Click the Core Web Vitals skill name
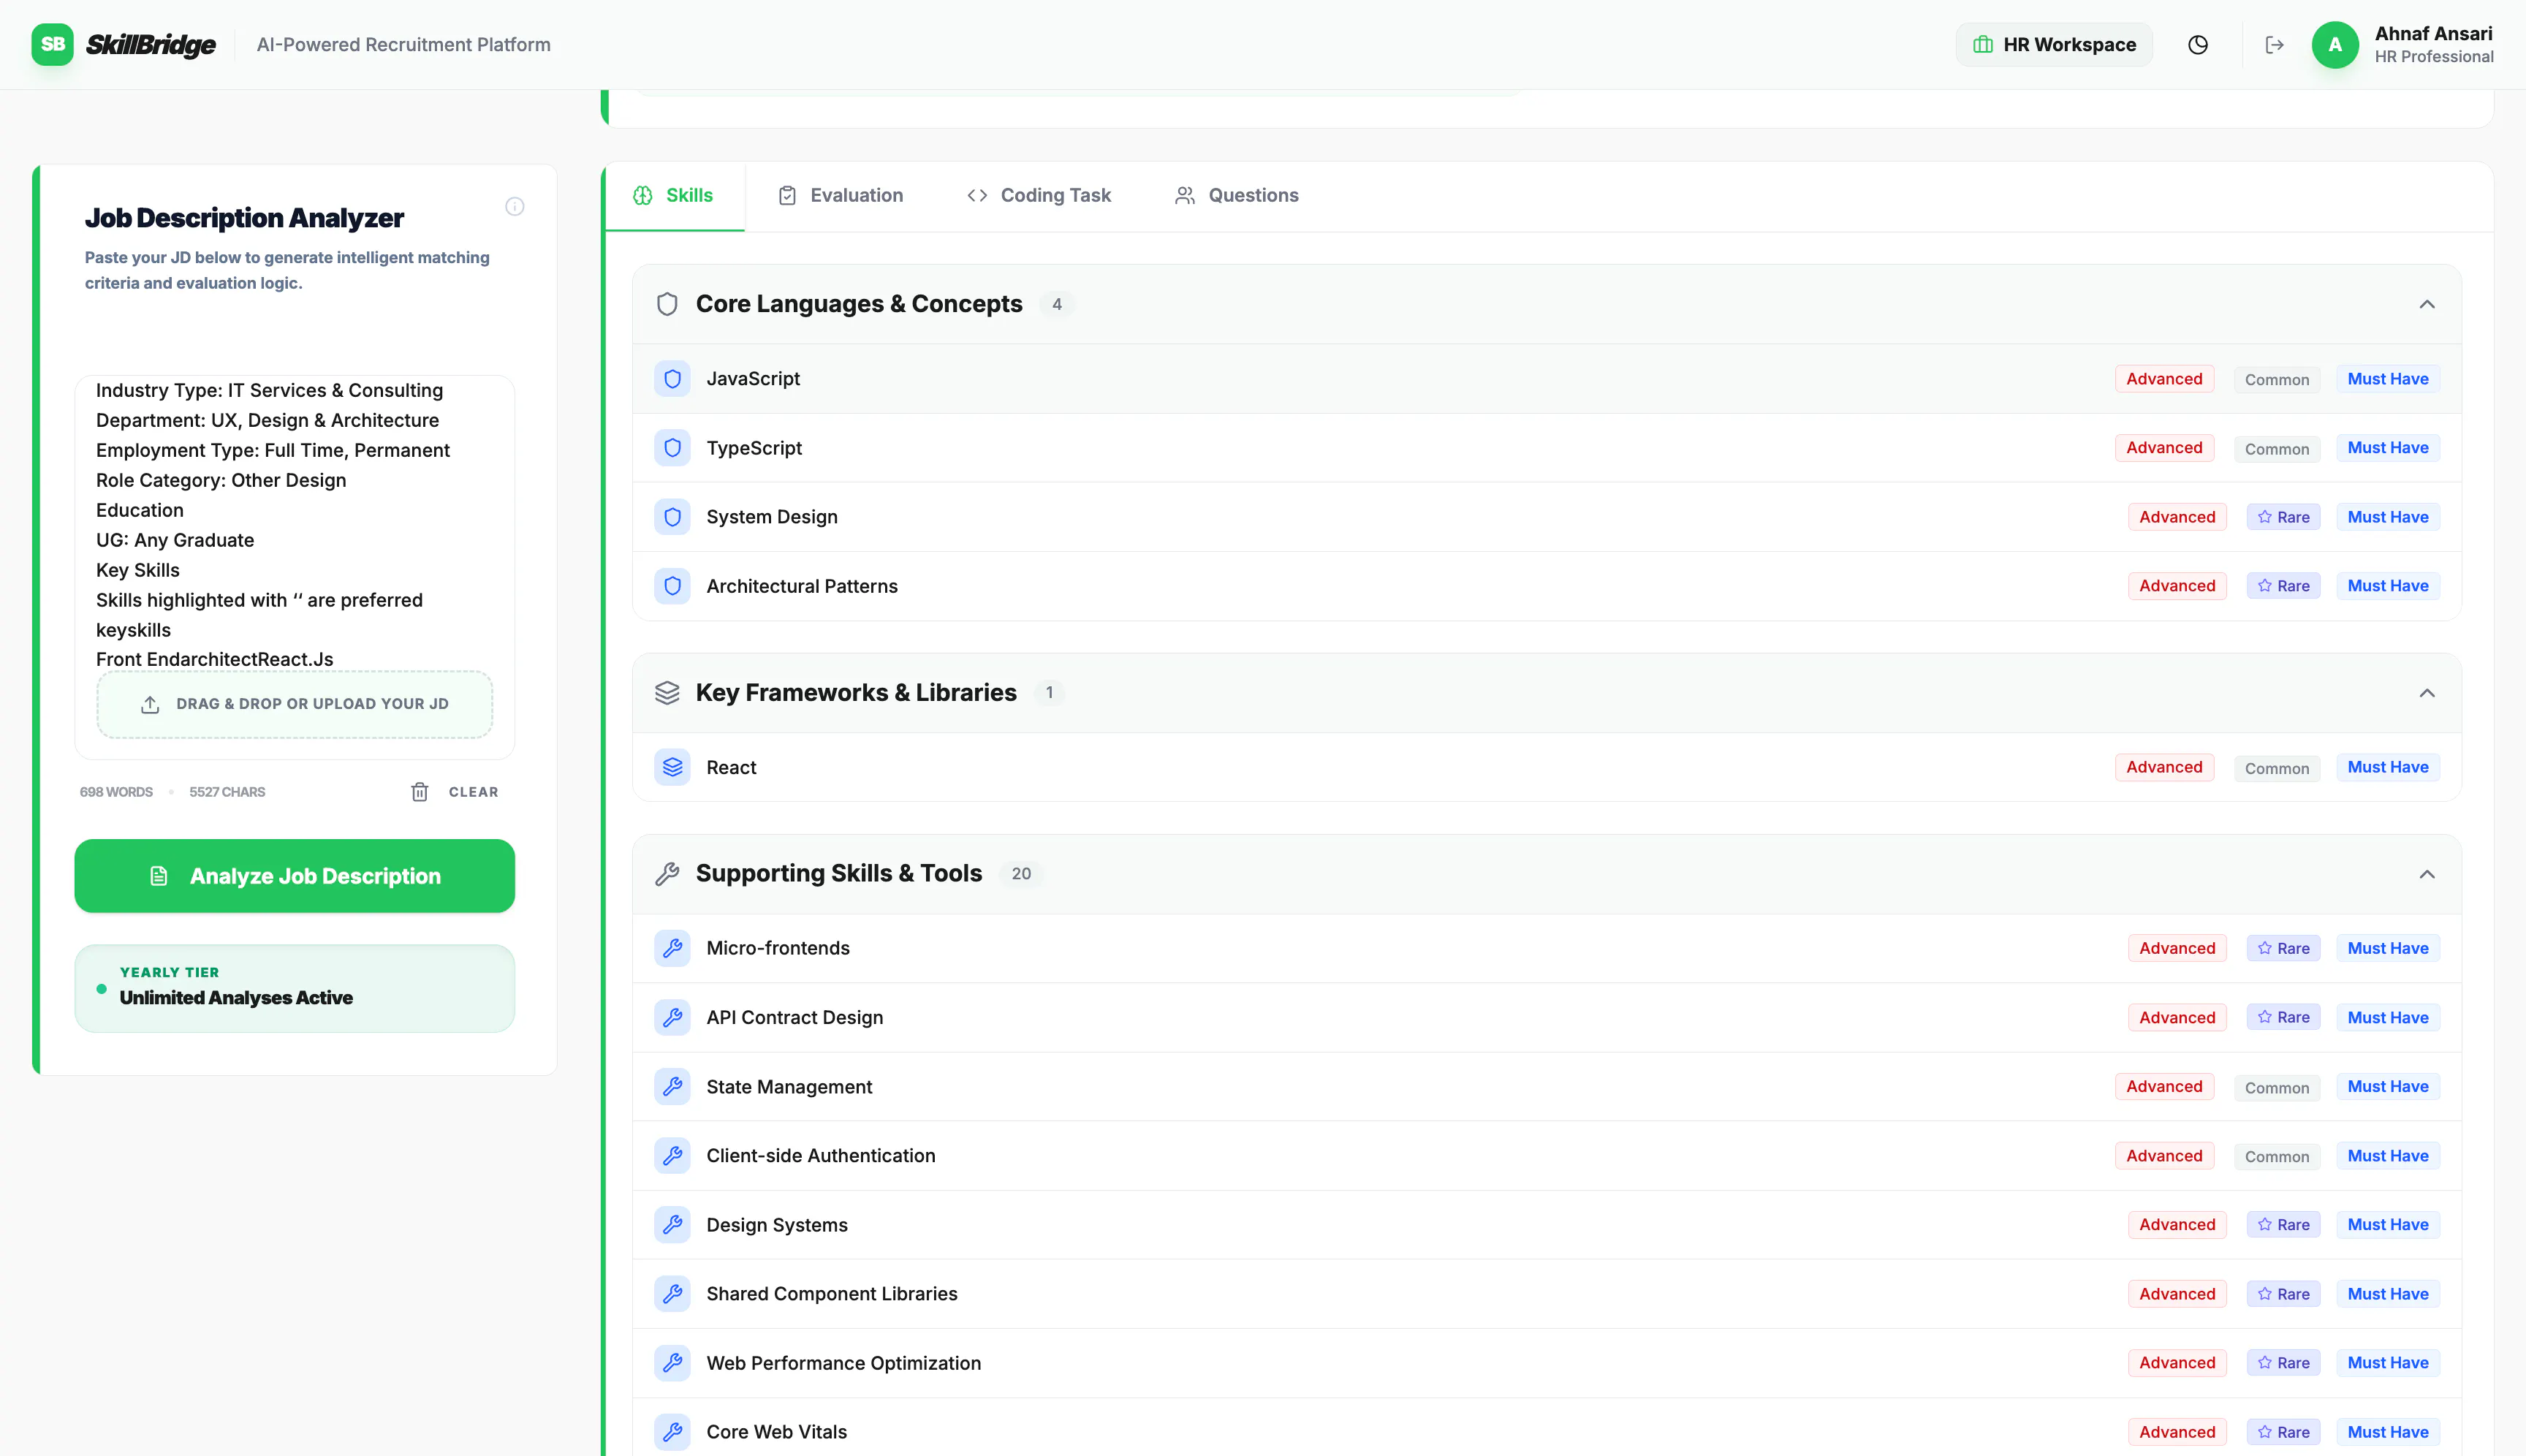 [777, 1431]
